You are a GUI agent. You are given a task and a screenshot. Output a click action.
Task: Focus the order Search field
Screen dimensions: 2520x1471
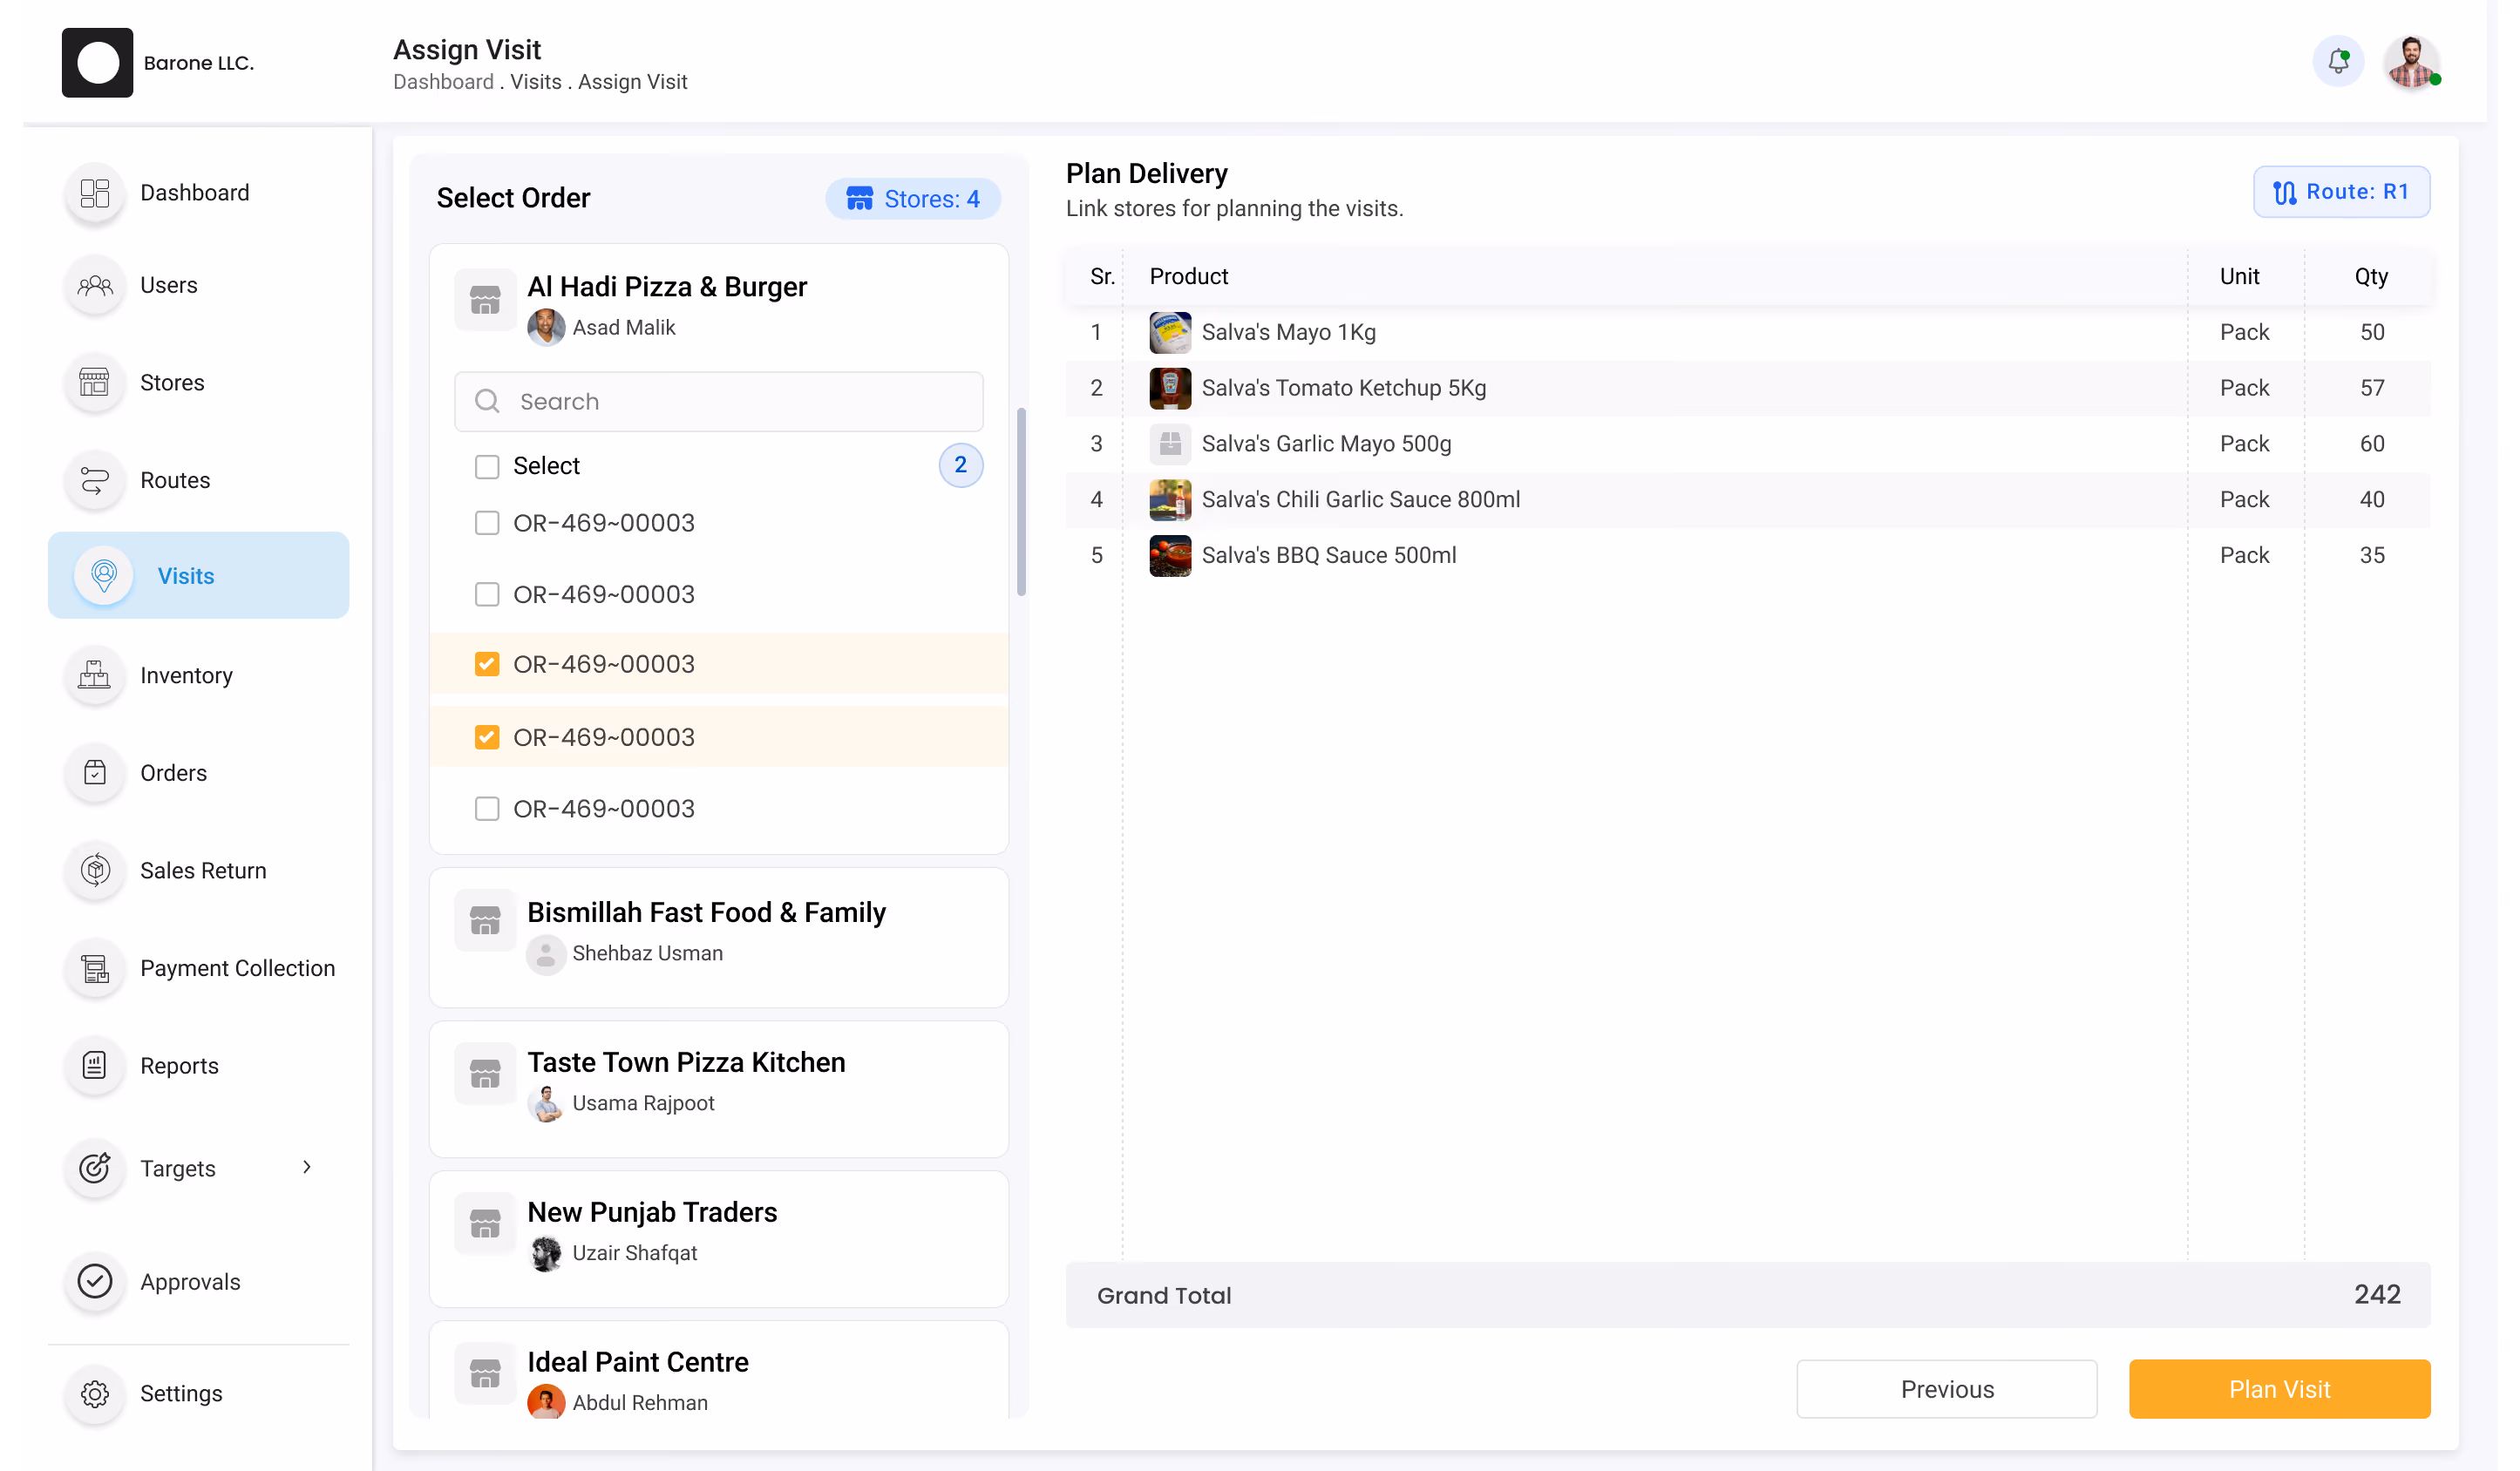point(719,402)
